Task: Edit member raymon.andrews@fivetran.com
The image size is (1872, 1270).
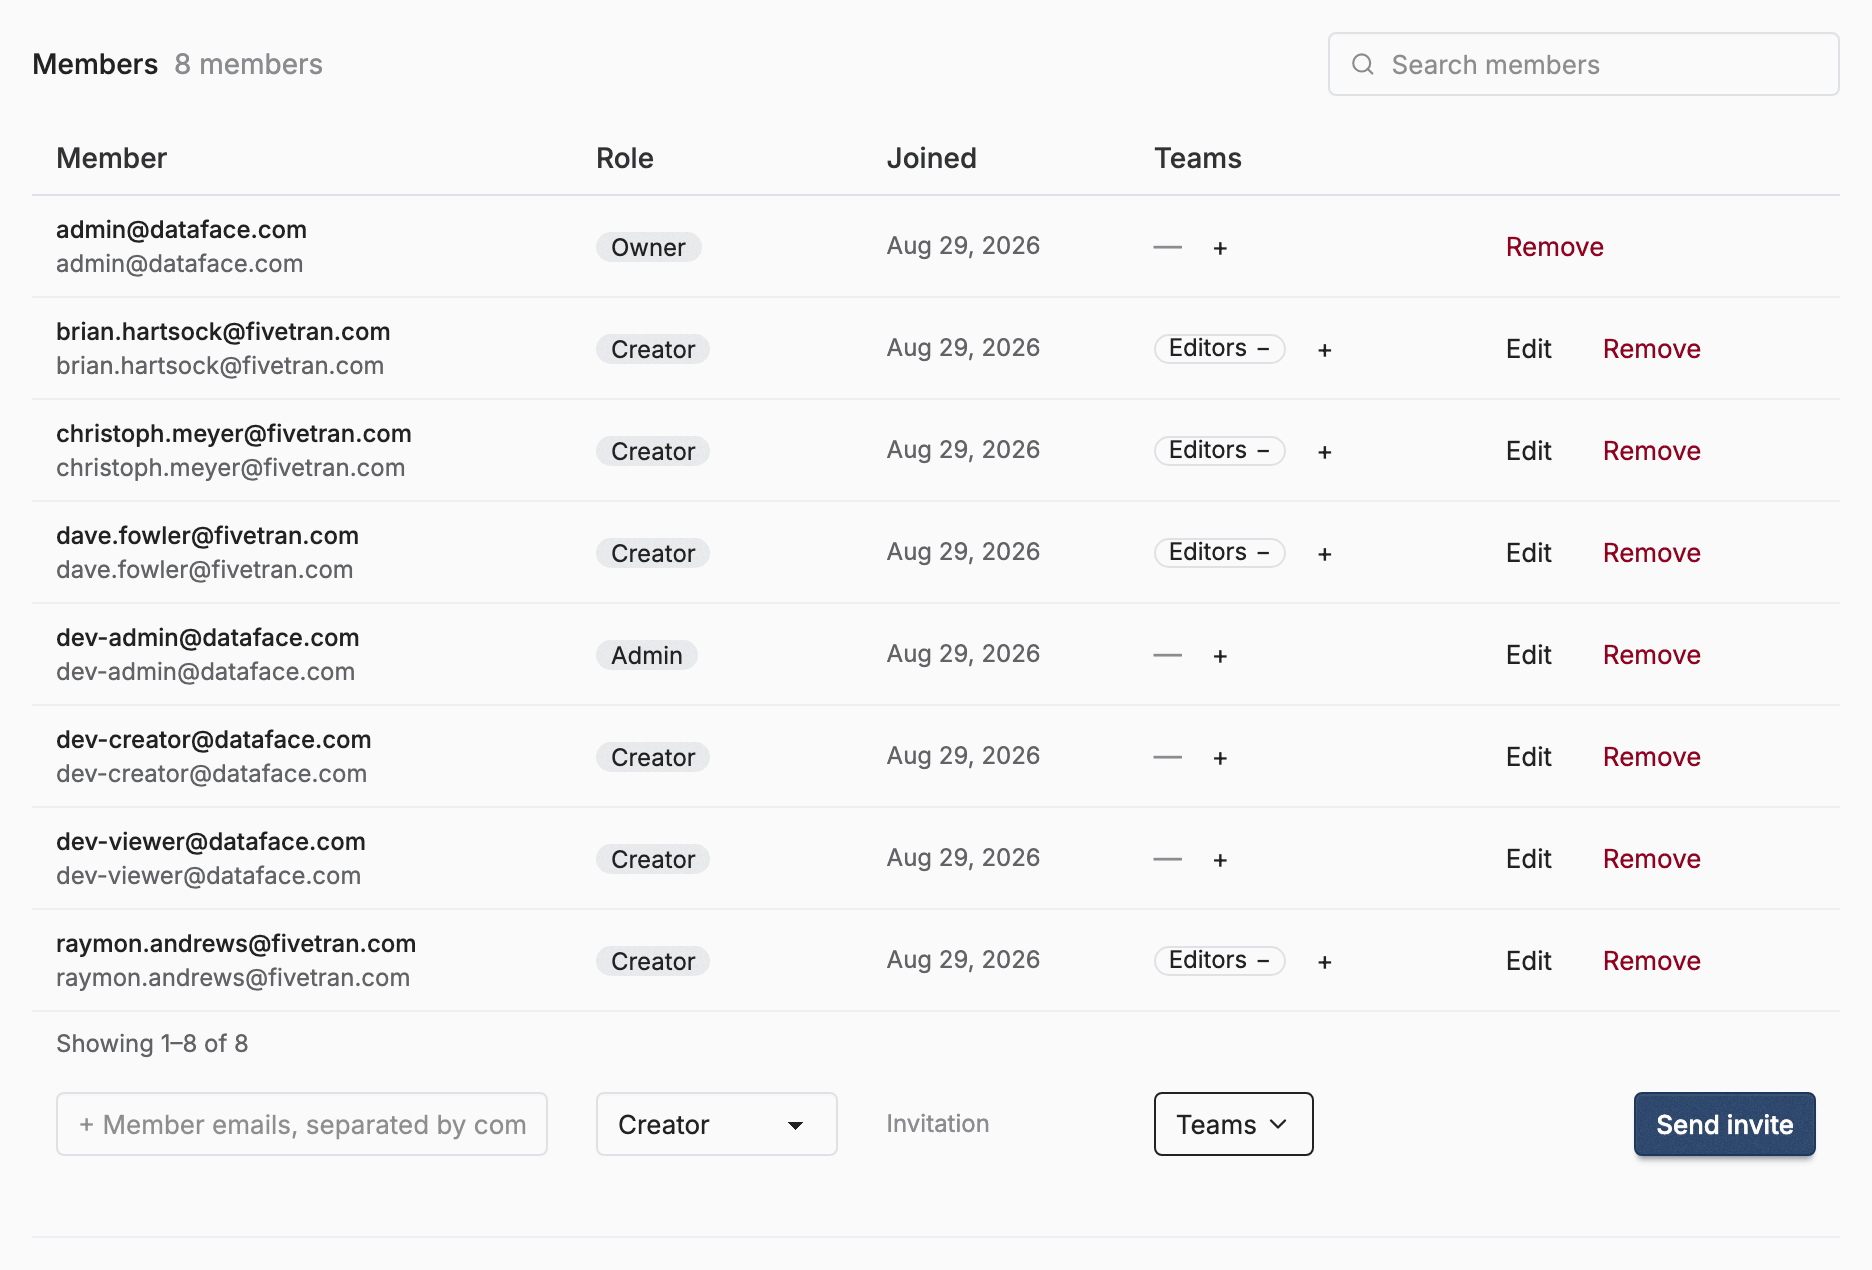Action: pos(1528,961)
